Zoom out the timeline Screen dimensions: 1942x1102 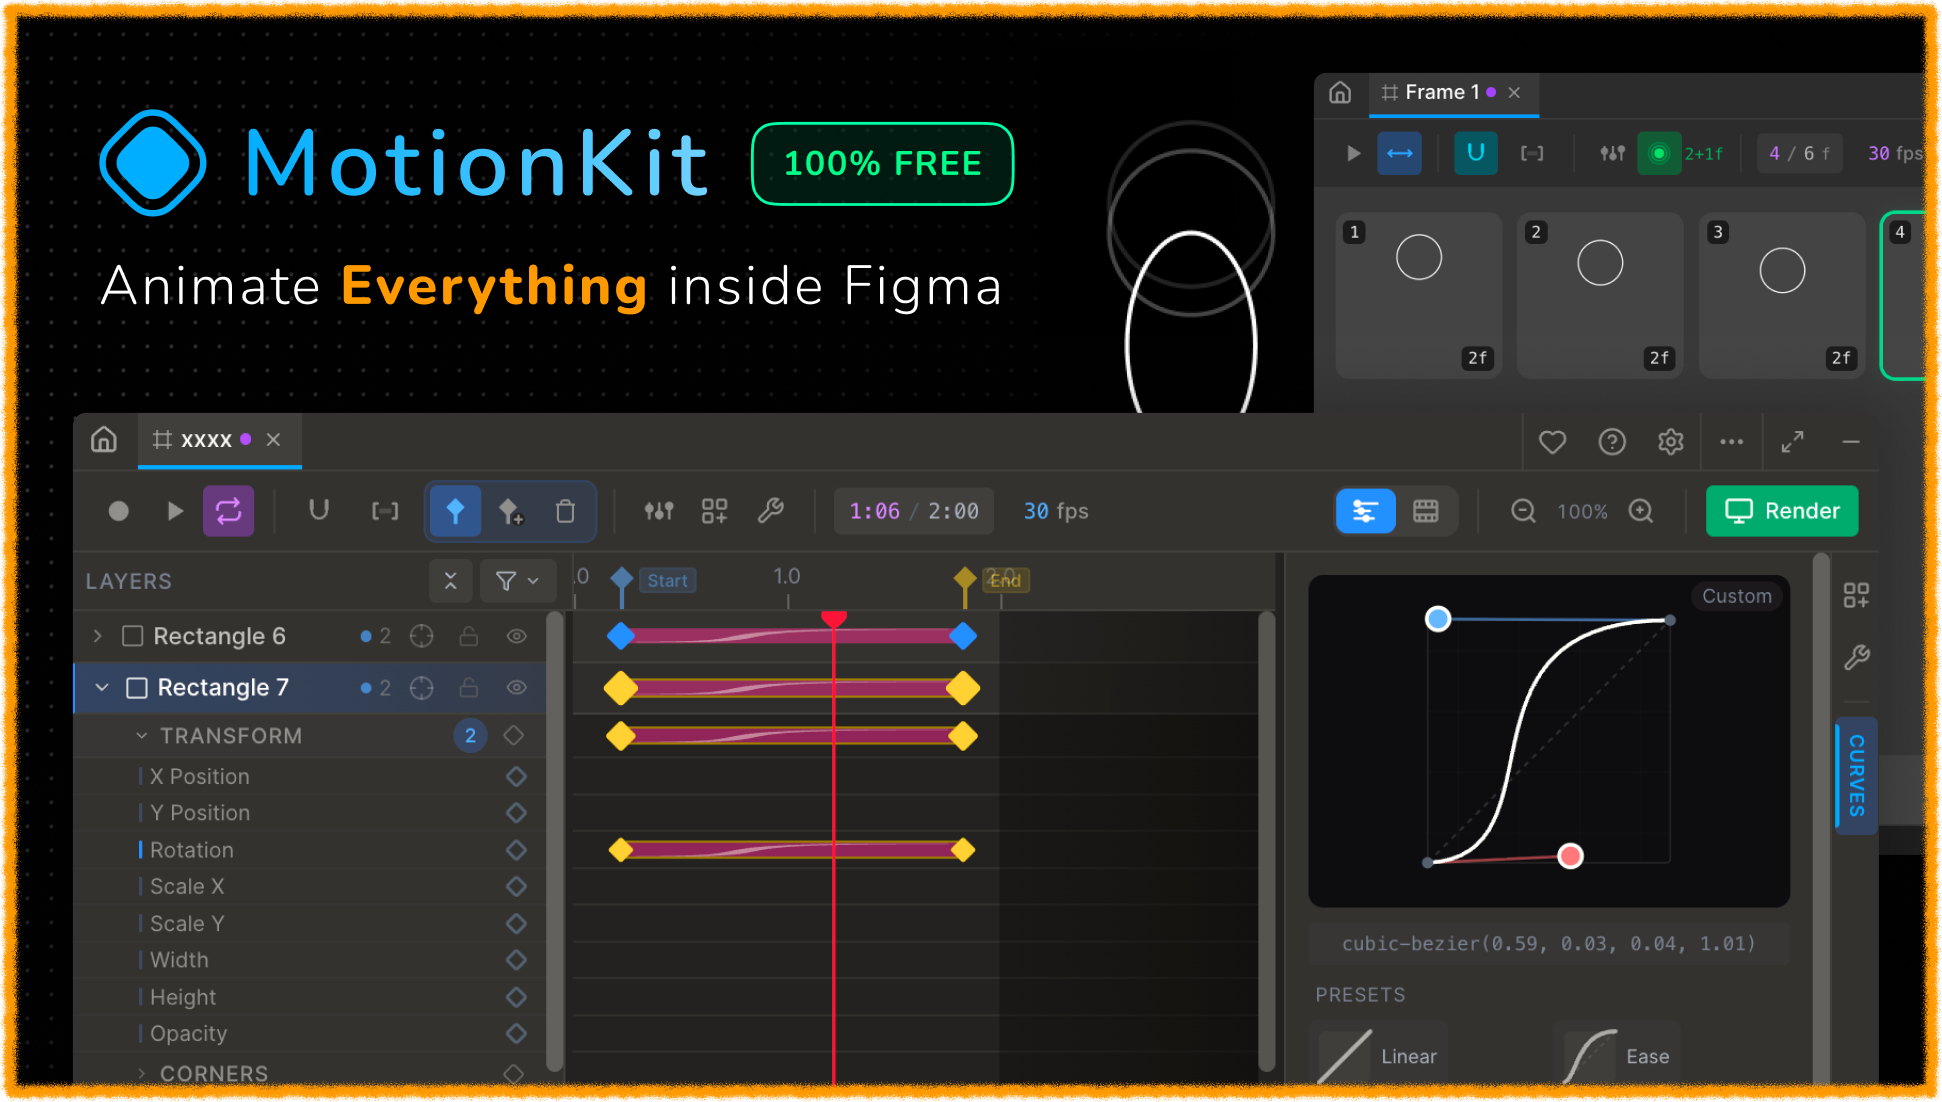1523,511
